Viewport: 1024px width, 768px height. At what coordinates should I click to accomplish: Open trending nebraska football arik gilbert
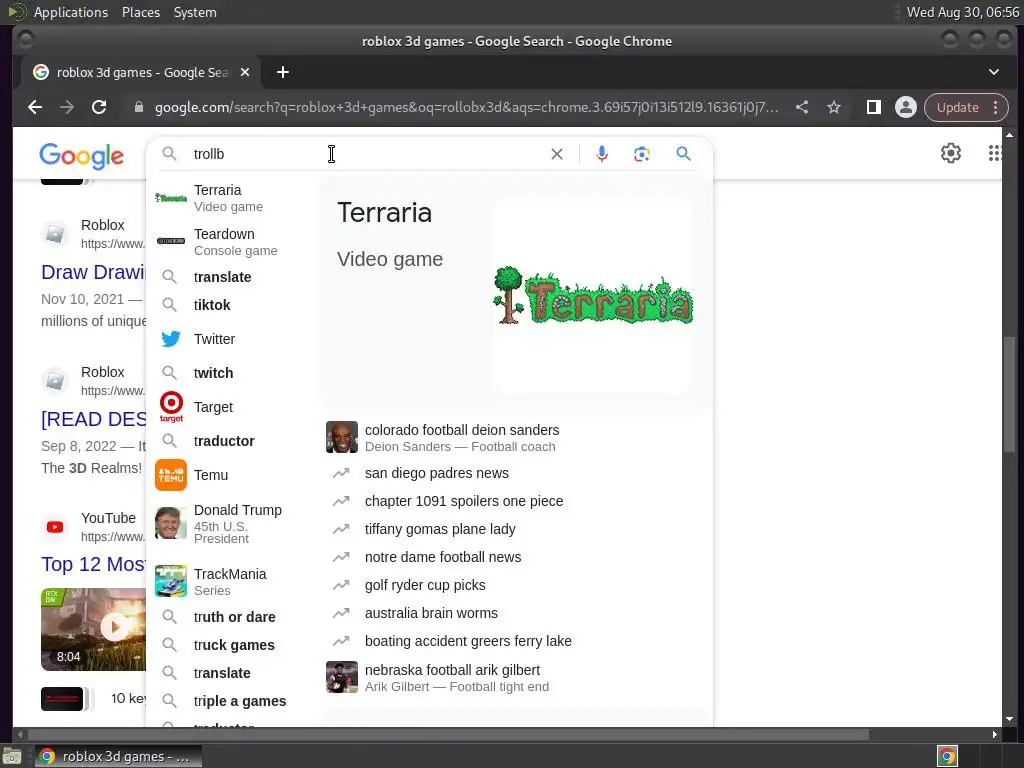[x=513, y=677]
